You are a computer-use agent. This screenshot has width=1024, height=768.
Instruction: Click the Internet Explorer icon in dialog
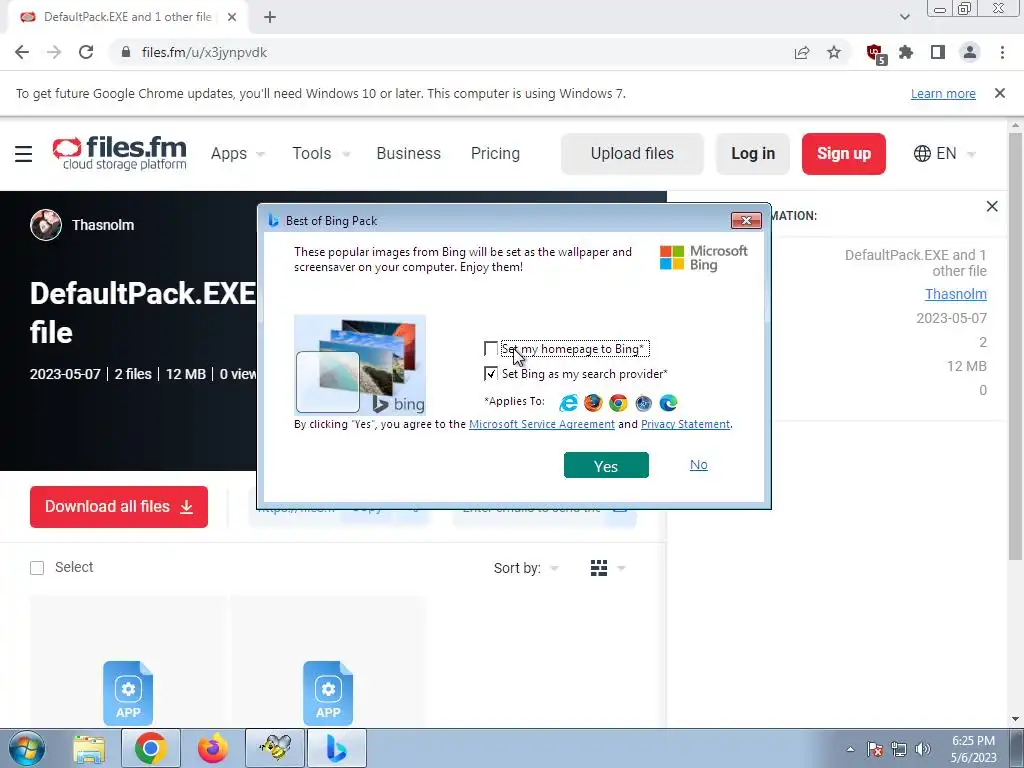pos(568,403)
